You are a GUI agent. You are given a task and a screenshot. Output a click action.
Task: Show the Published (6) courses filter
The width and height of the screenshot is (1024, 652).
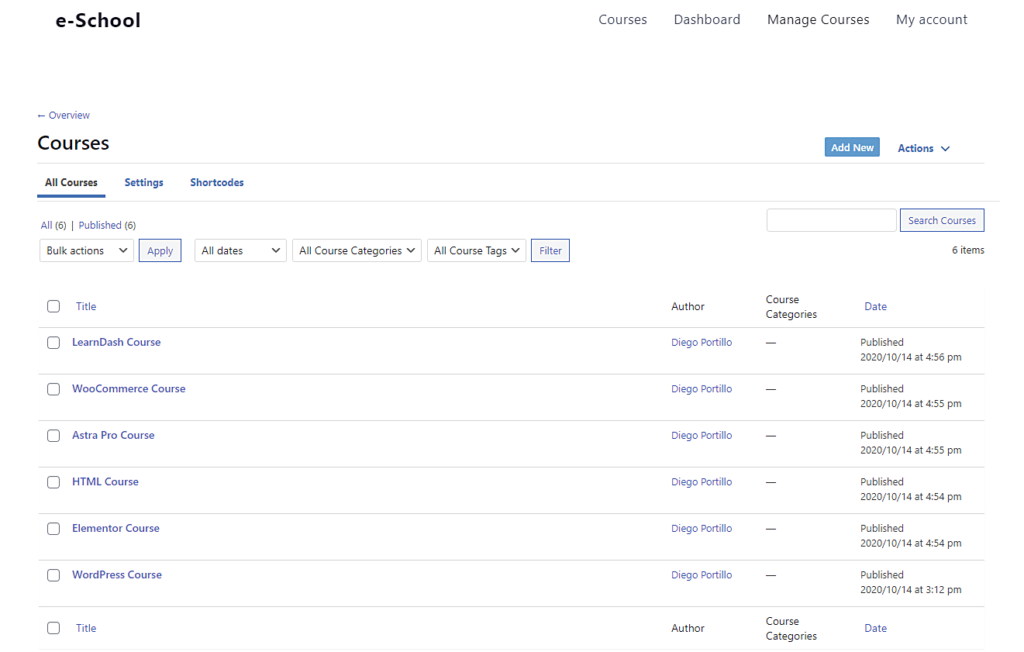107,225
